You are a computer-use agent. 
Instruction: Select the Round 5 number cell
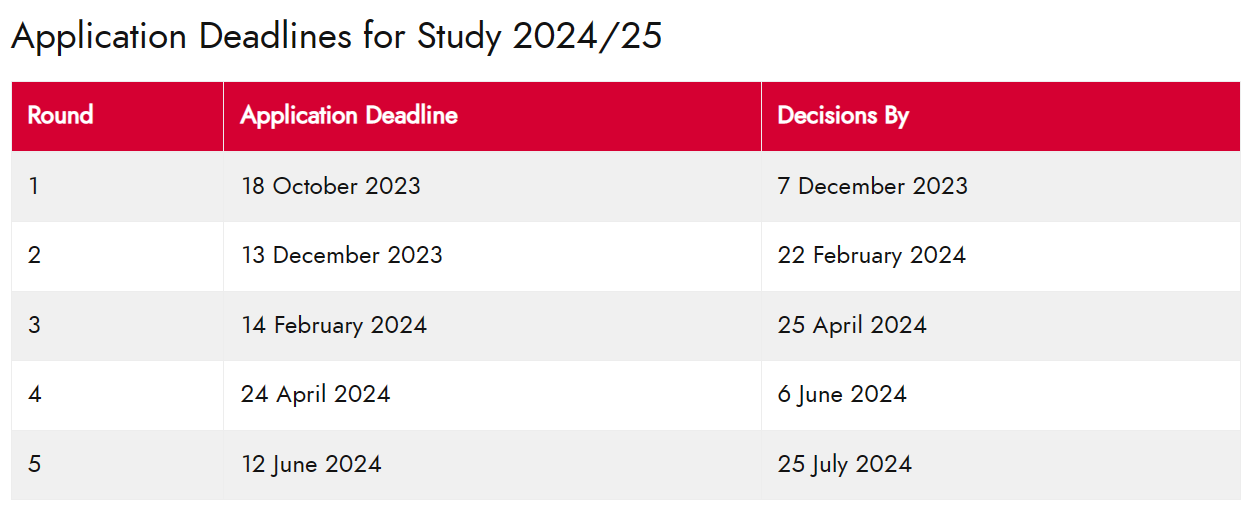click(34, 464)
